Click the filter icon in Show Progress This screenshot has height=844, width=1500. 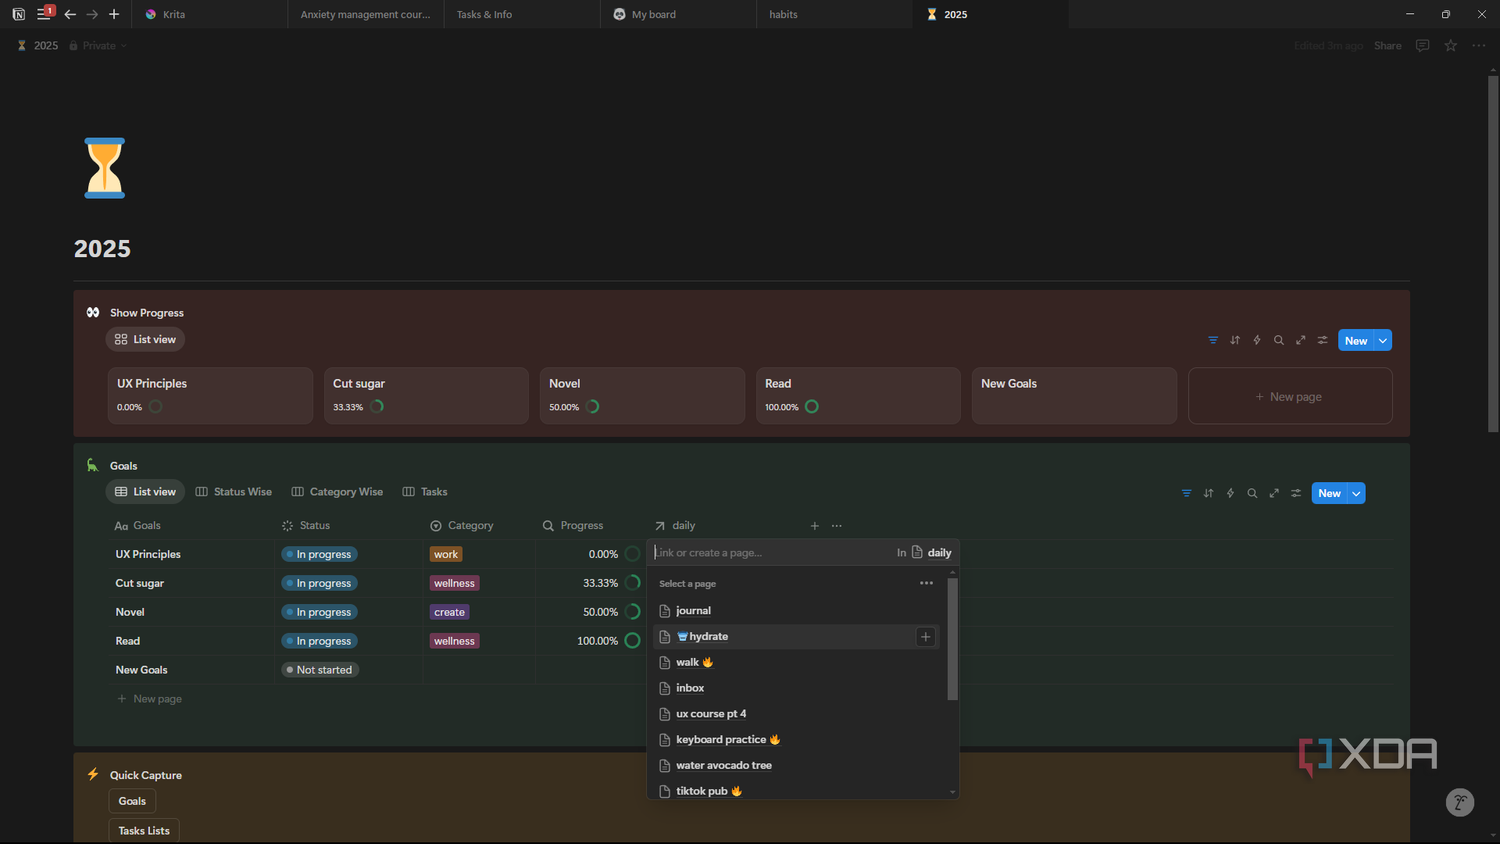(x=1213, y=340)
